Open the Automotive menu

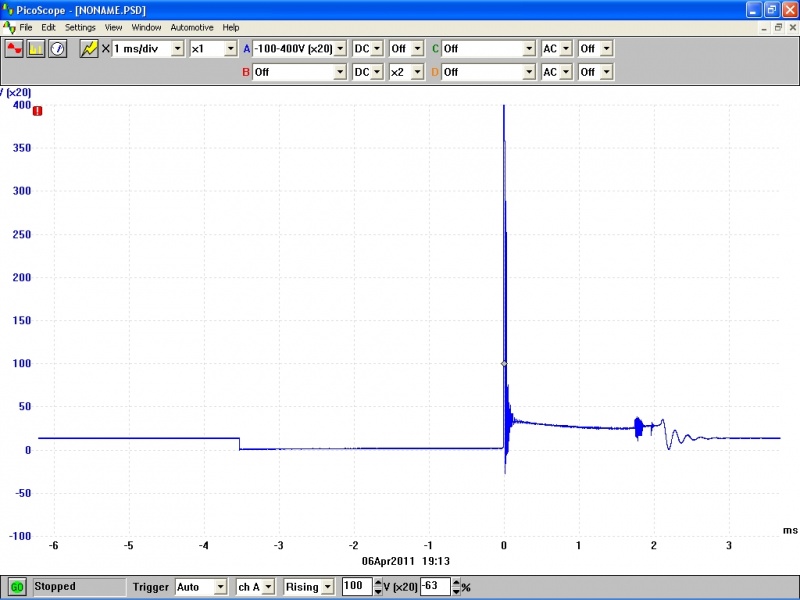point(192,27)
